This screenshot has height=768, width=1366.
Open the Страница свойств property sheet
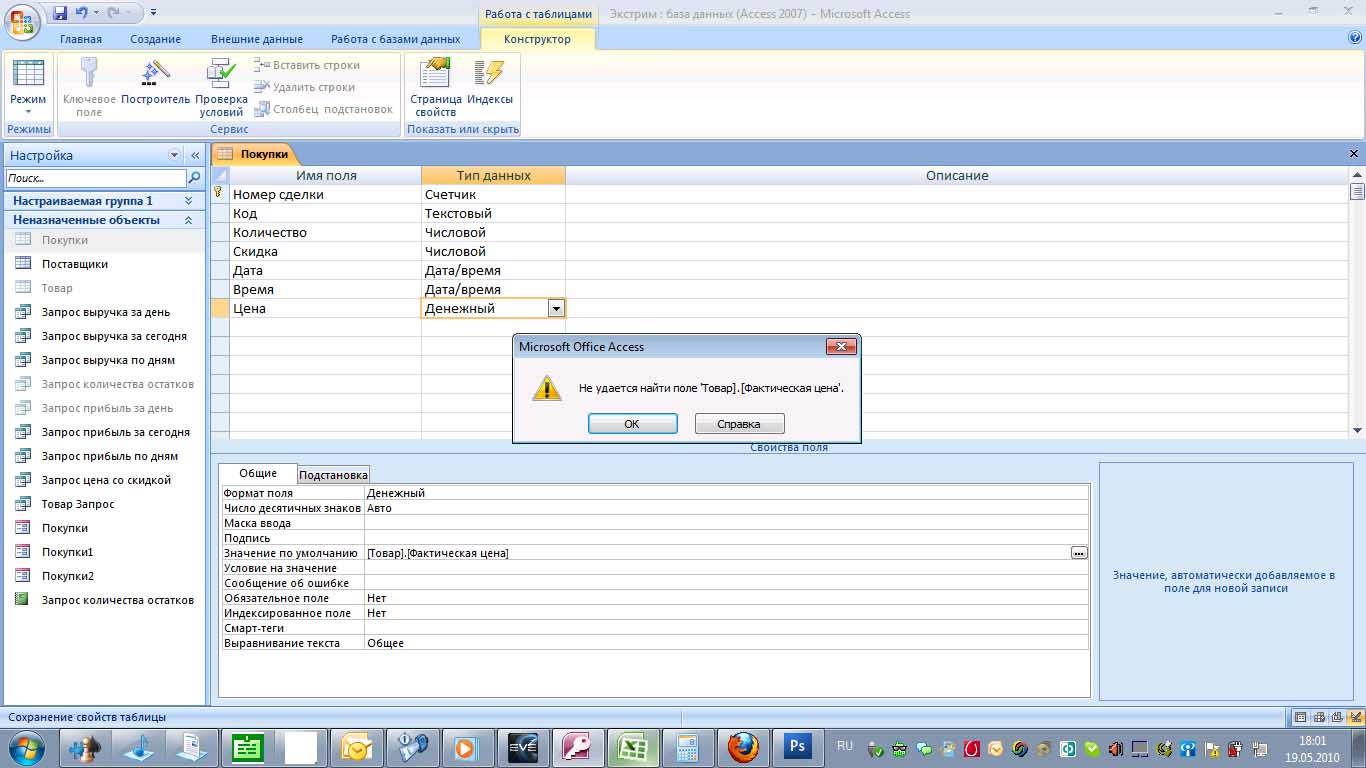(x=436, y=88)
